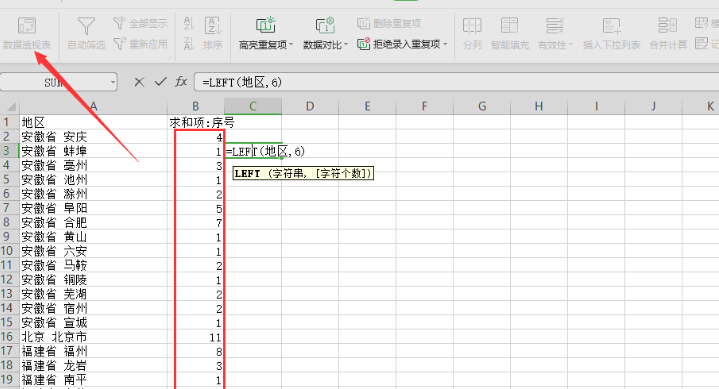Click the 智能填充 smart fill icon
Viewport: 719px width, 389px height.
pos(509,26)
